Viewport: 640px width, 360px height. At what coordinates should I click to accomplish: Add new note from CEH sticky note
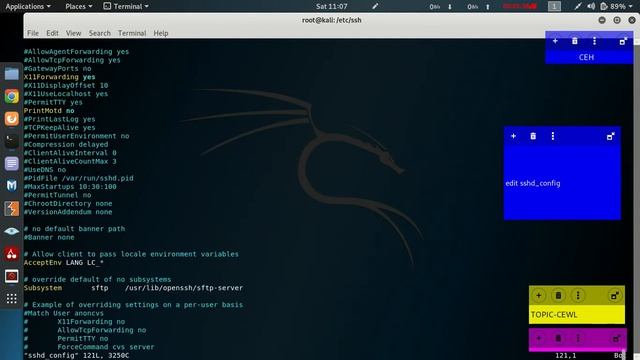coord(555,41)
